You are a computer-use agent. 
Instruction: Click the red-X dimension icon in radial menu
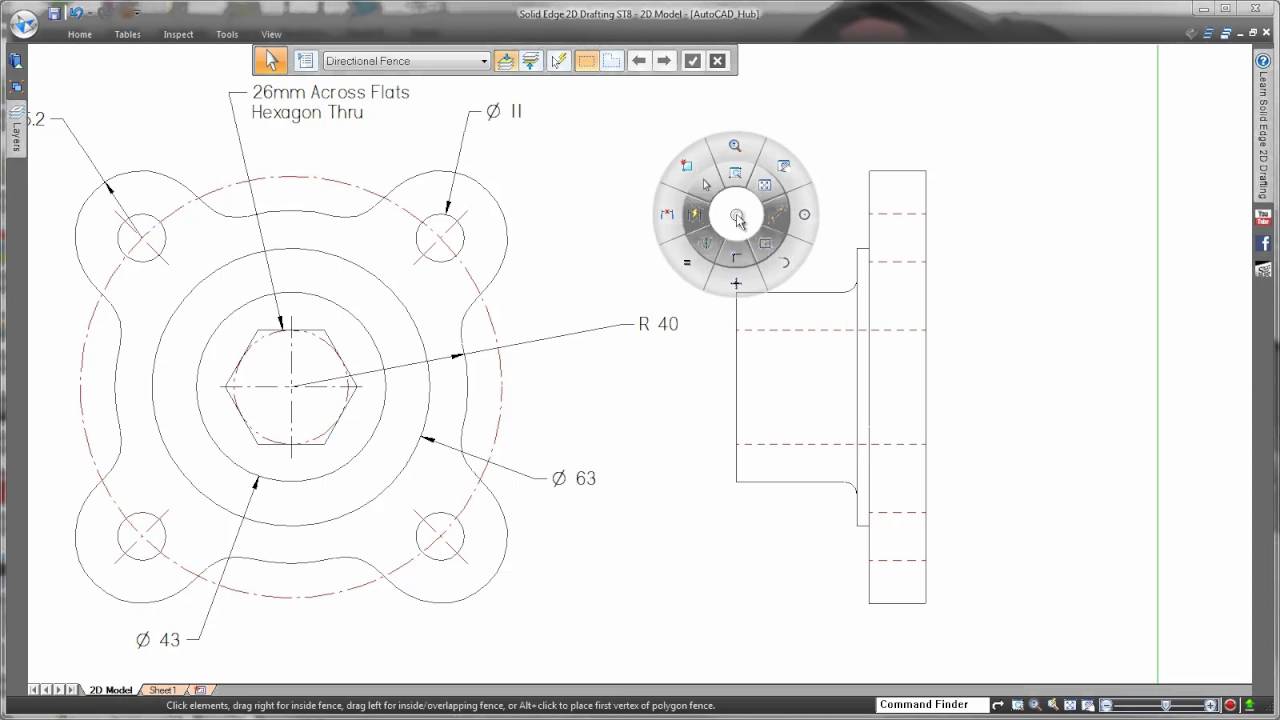(667, 214)
